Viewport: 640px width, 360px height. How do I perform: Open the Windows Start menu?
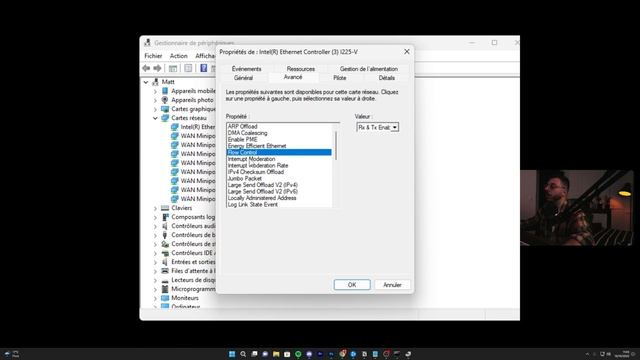[x=232, y=354]
